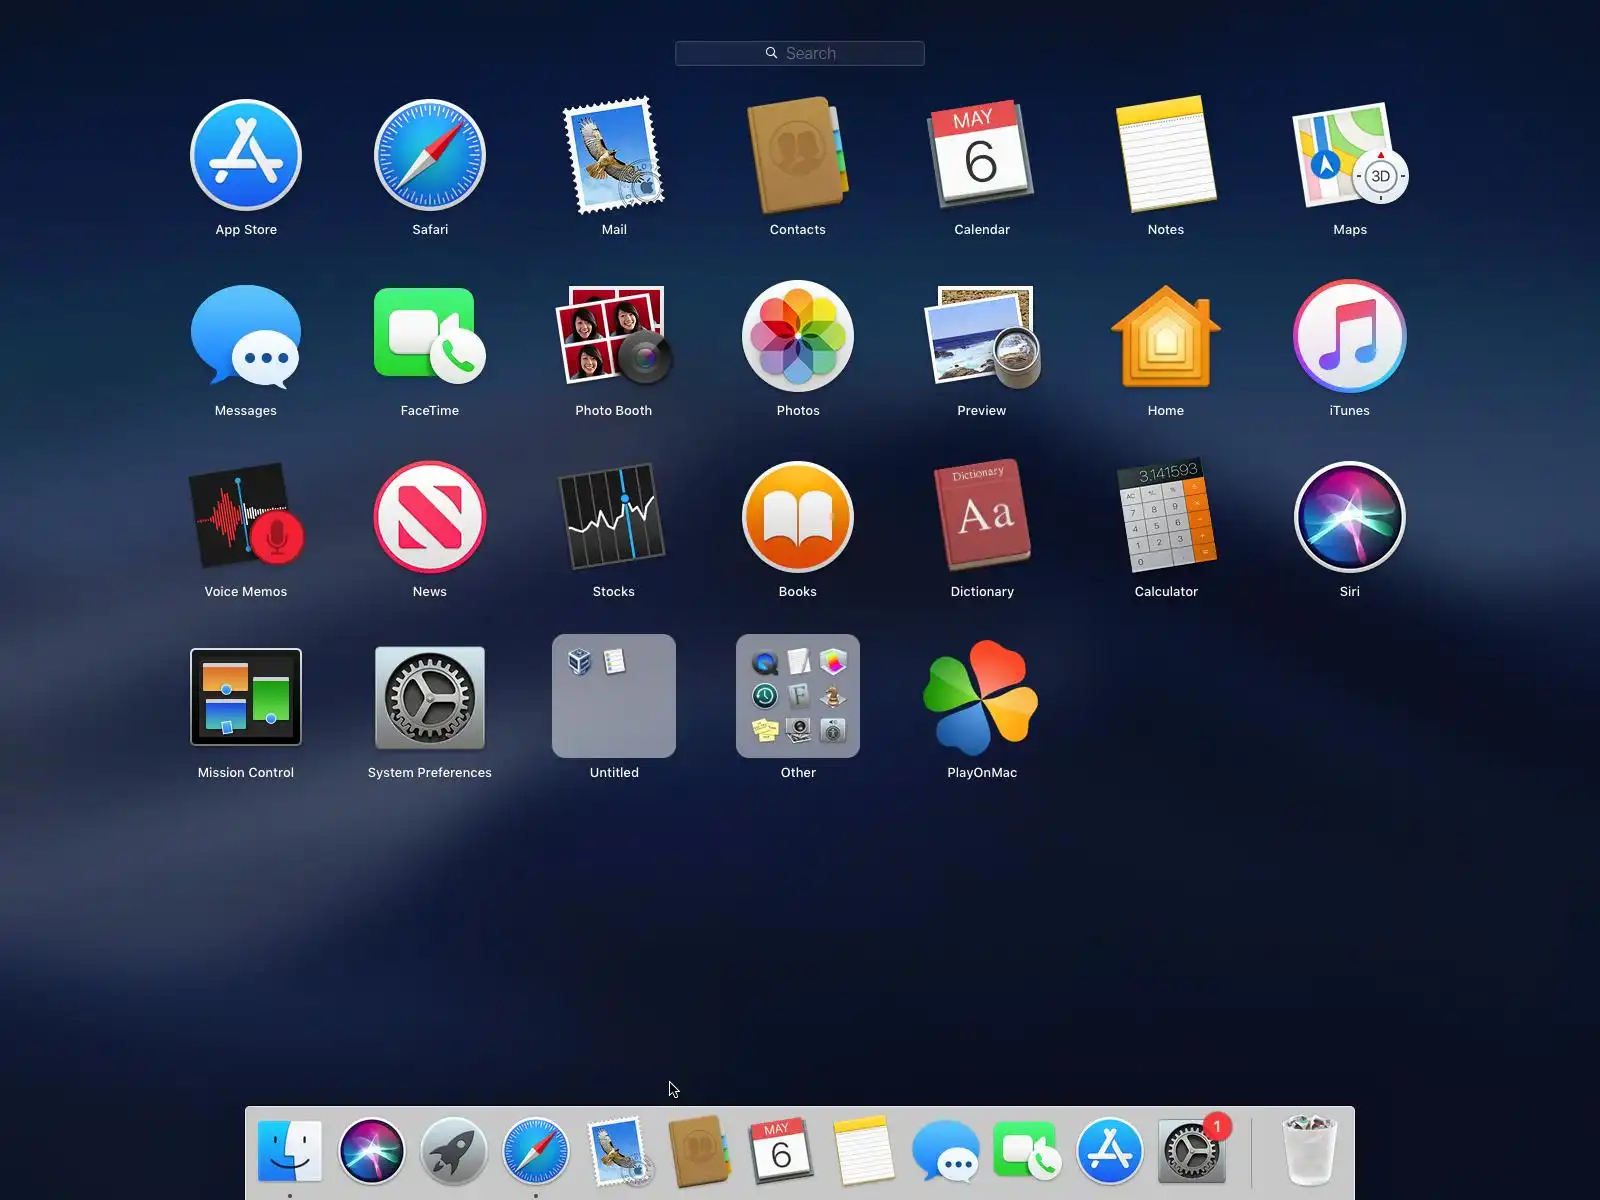Open Contacts from the Dock
The height and width of the screenshot is (1200, 1600).
click(700, 1152)
